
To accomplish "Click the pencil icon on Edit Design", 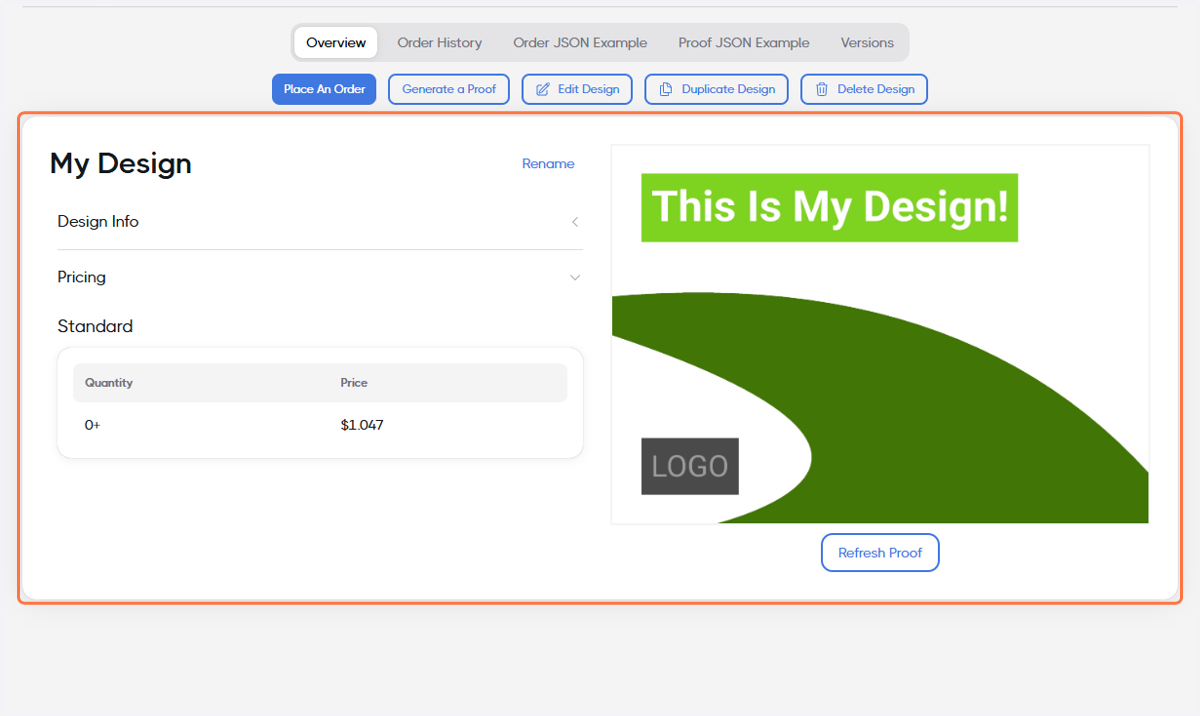I will [x=543, y=89].
